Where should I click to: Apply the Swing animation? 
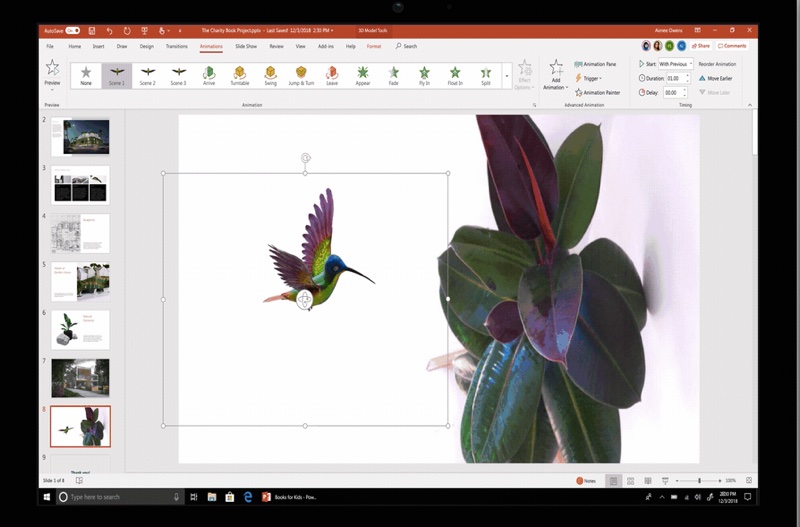270,75
